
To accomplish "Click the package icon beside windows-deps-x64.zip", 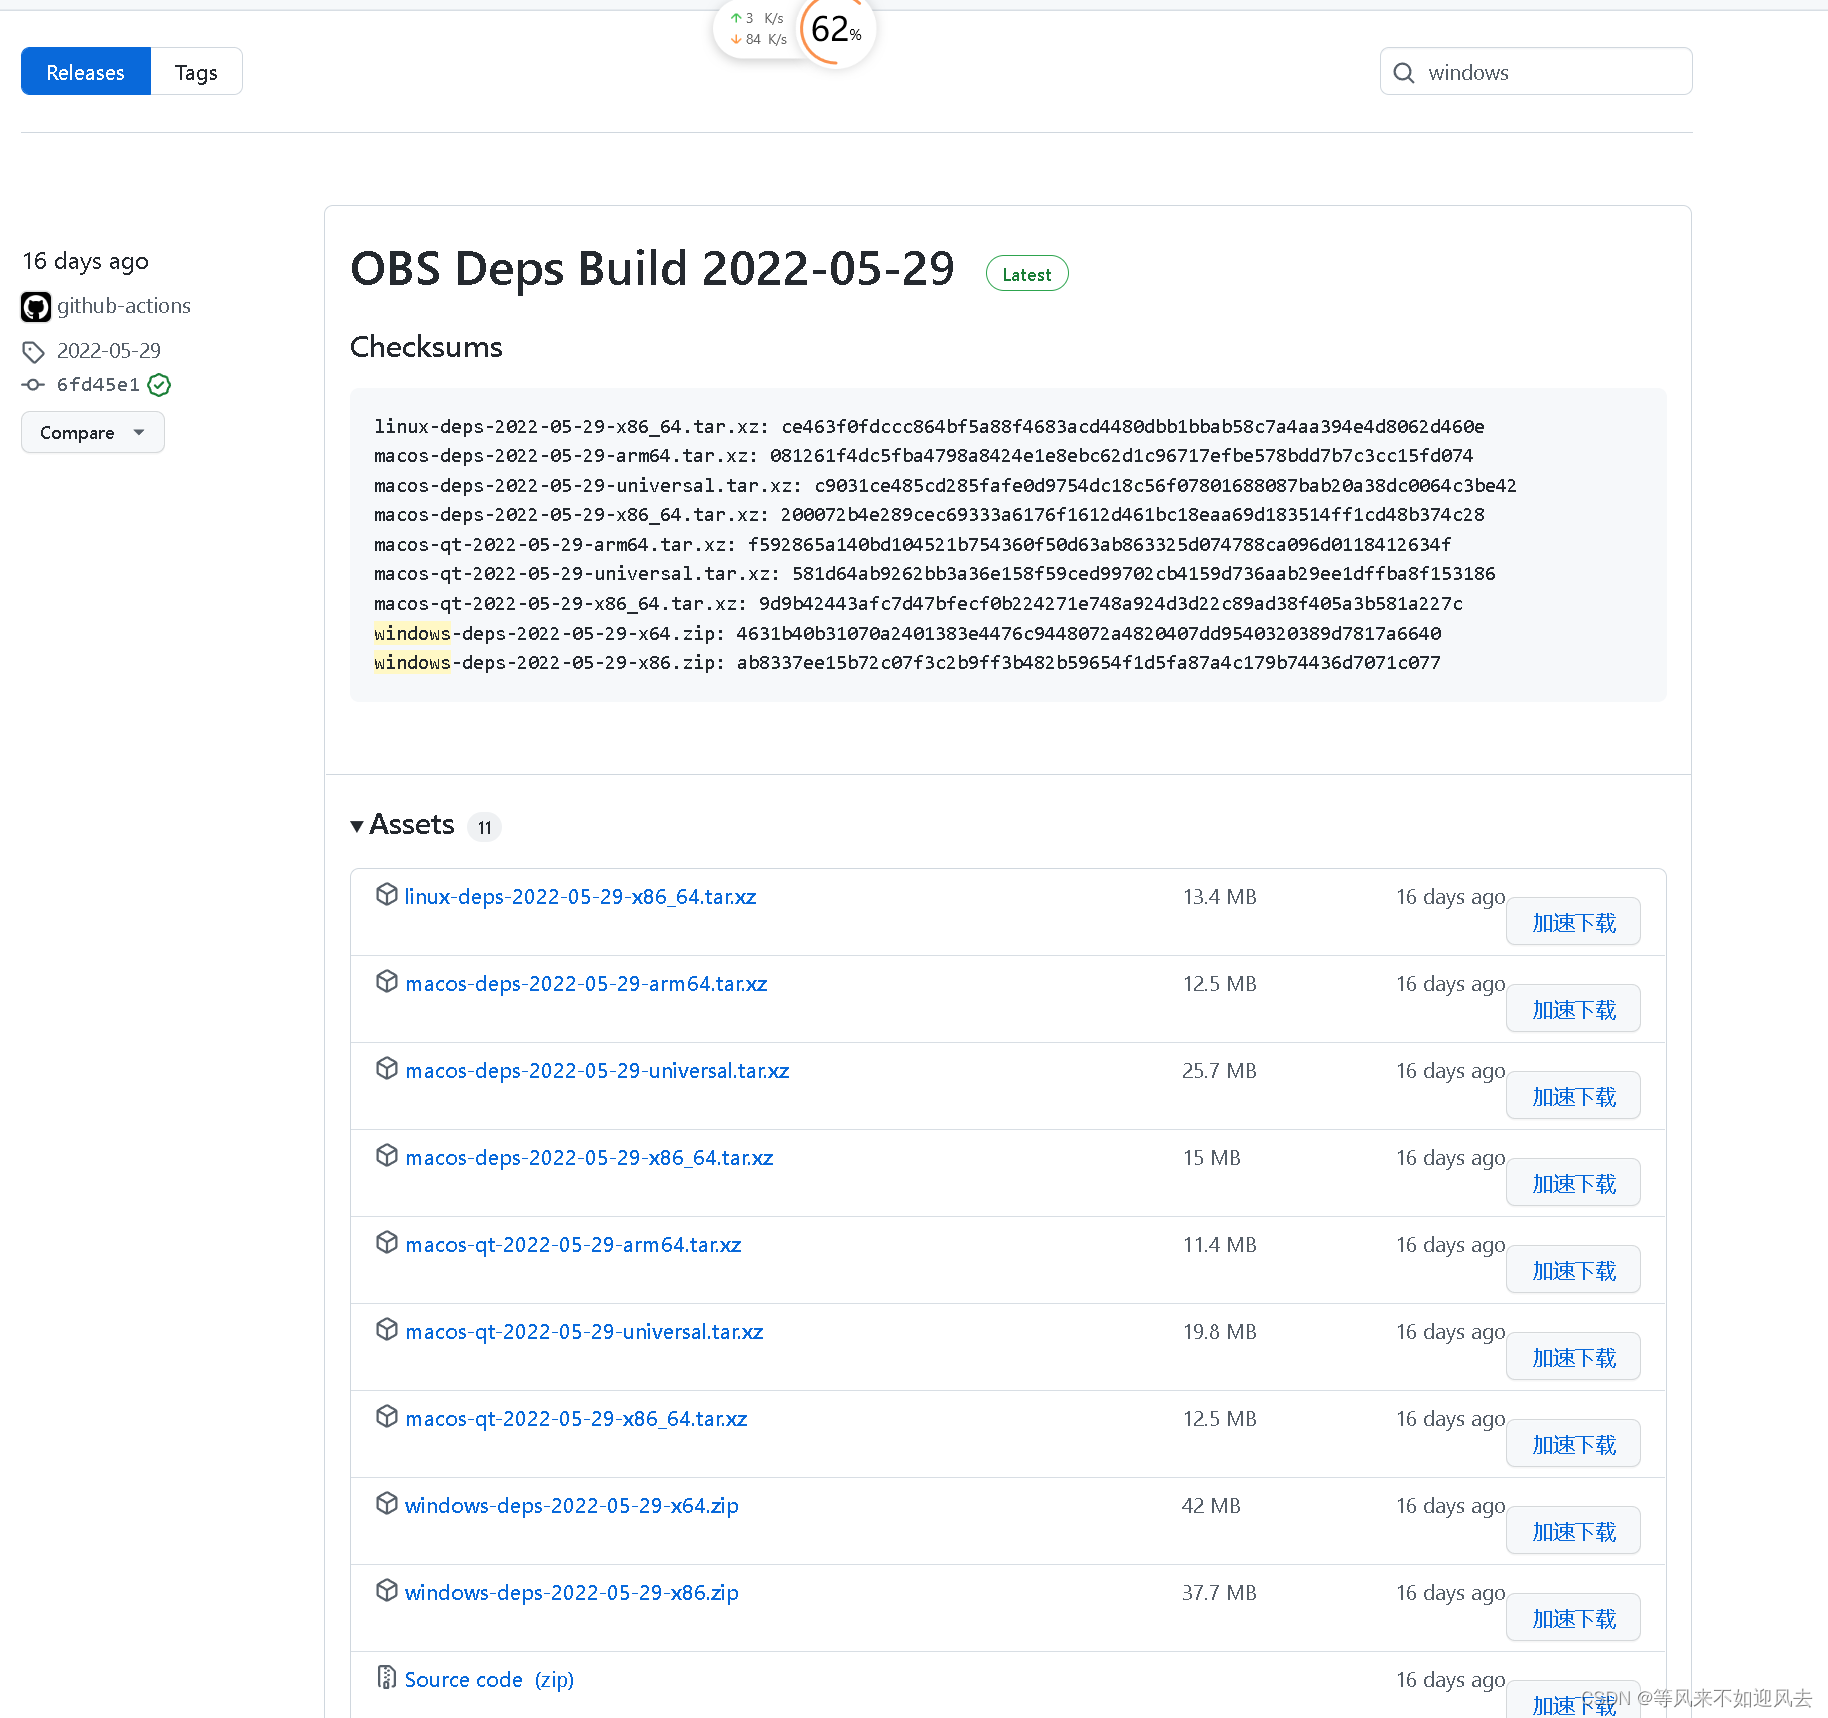I will click(x=387, y=1503).
